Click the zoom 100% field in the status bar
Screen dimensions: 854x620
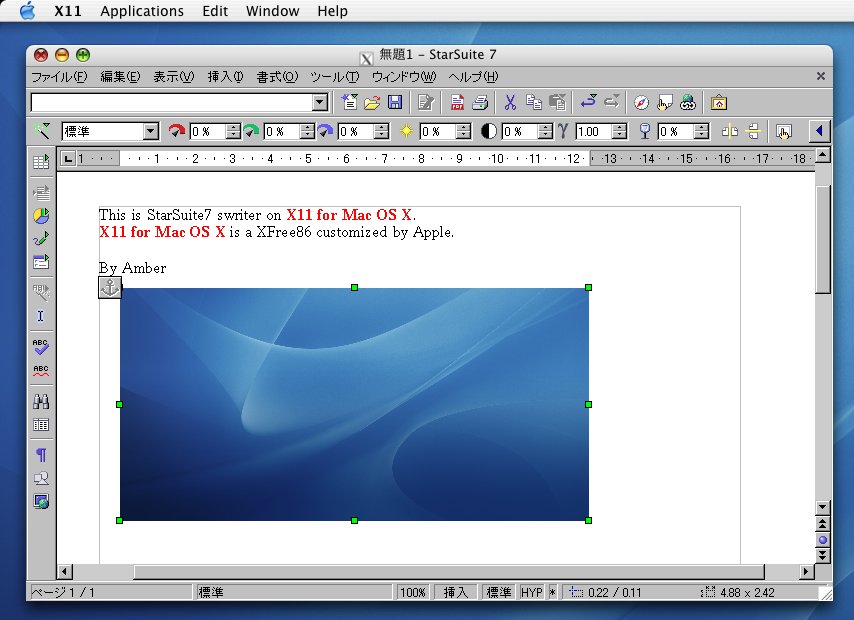[x=413, y=592]
